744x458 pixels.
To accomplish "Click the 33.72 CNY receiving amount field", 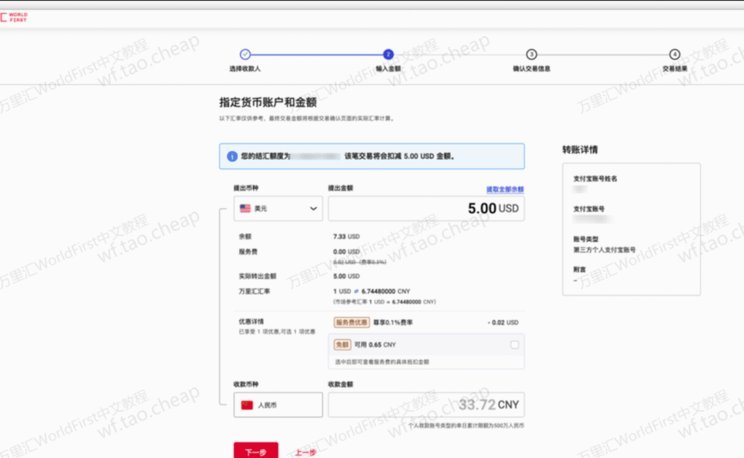I will [426, 405].
